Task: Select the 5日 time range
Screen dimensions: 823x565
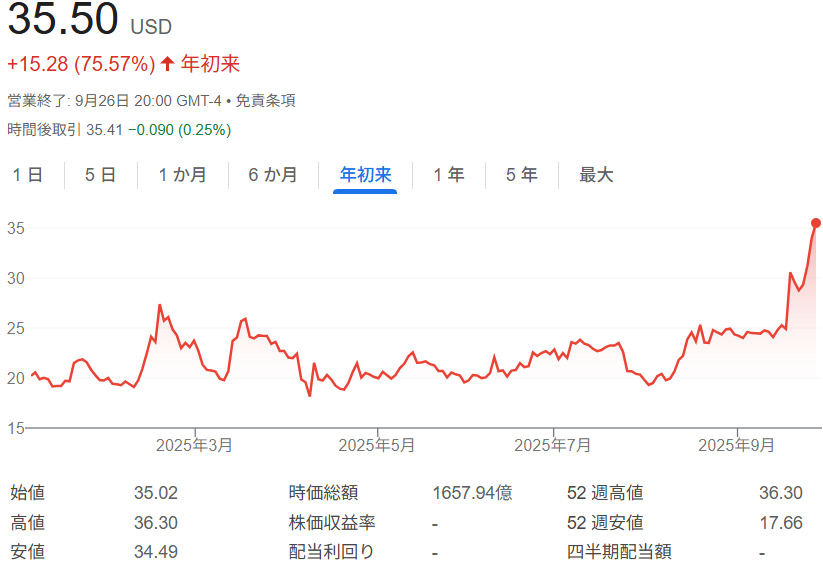Action: coord(101,175)
